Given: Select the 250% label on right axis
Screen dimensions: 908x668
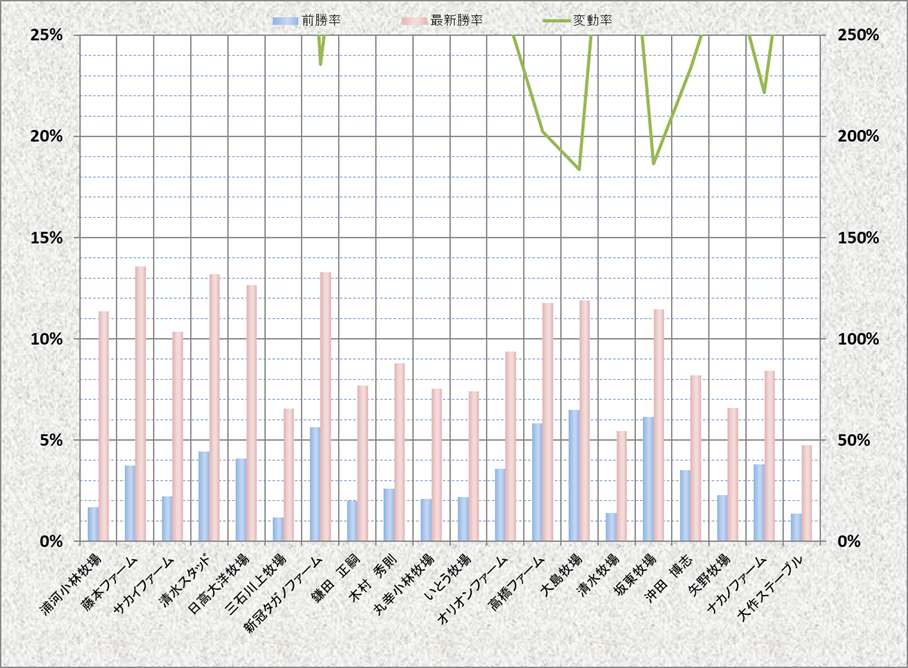Looking at the screenshot, I should coord(859,34).
